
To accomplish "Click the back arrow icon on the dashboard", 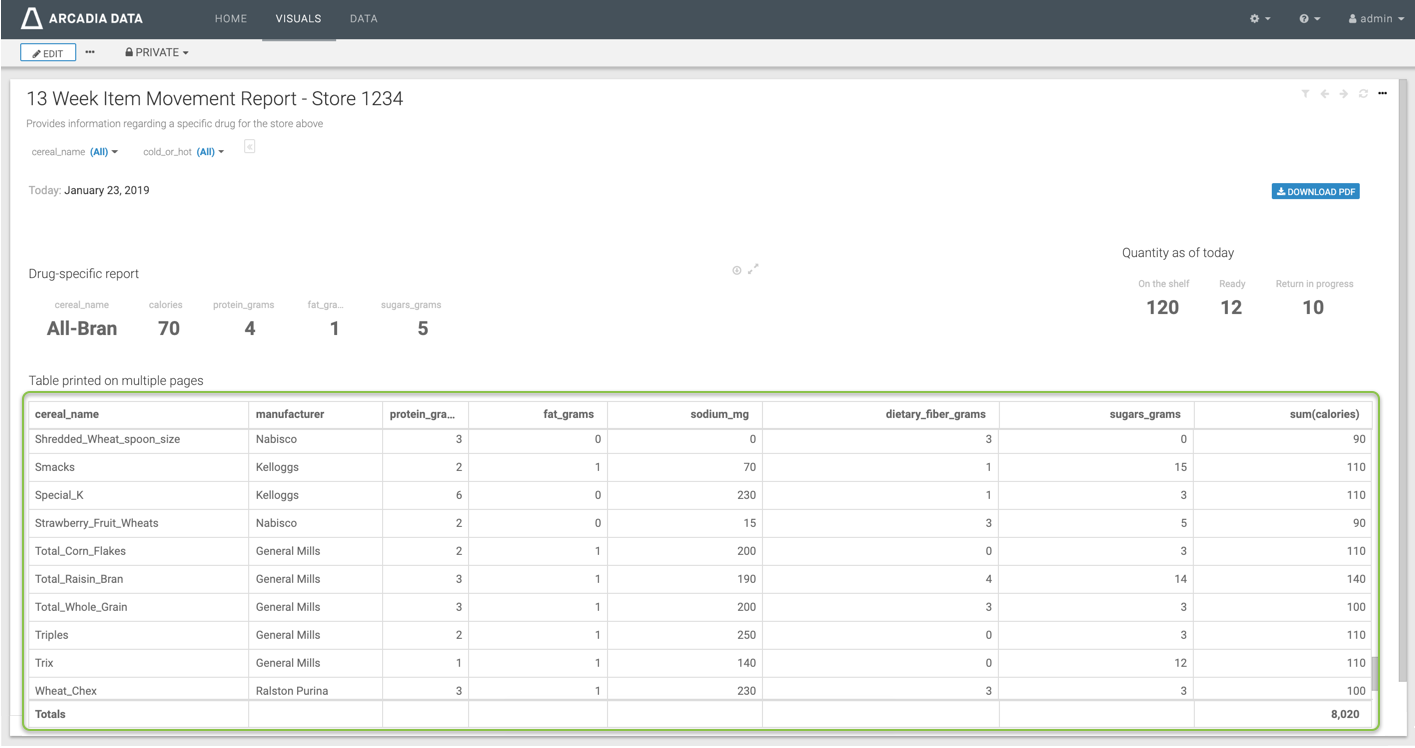I will click(x=1325, y=94).
